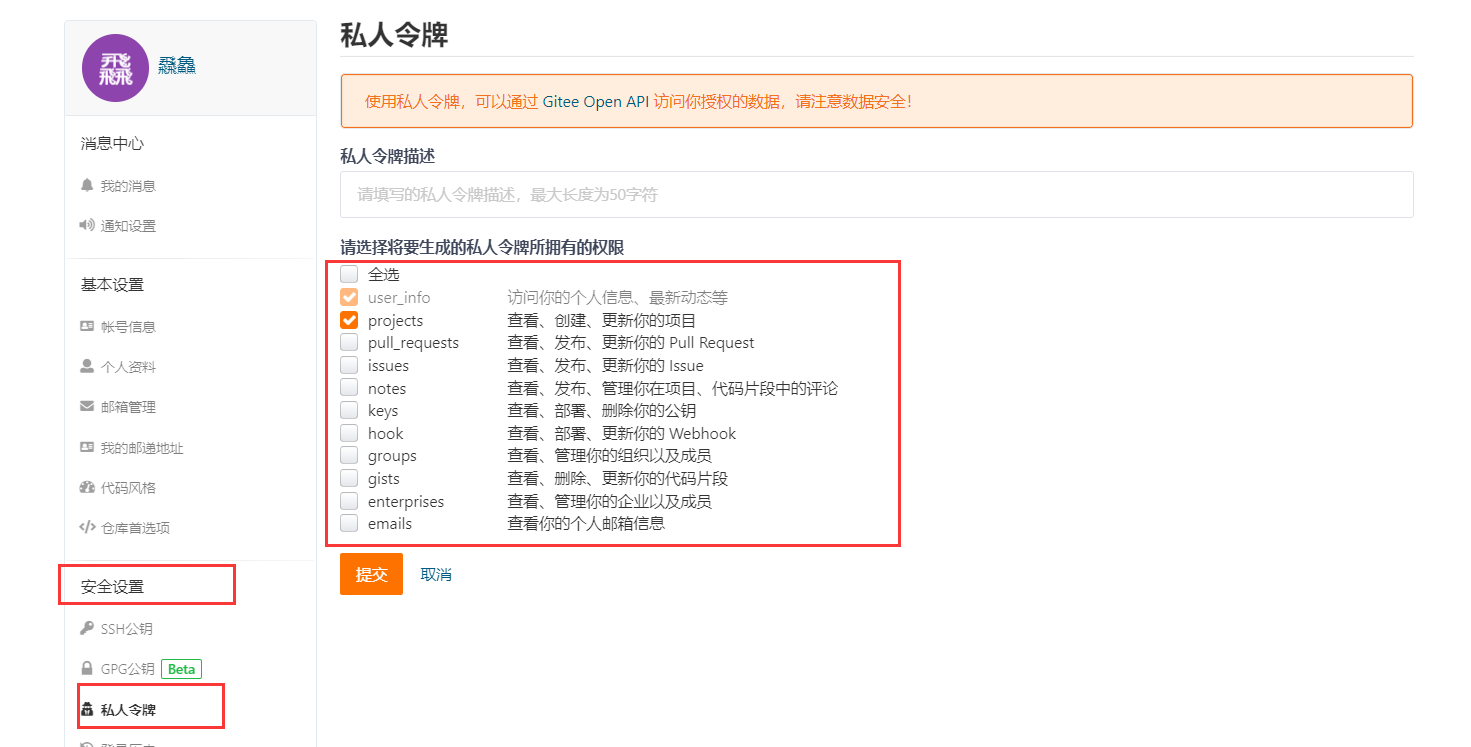Click the 基本设置 section heading
Screen dimensions: 1471x747
pos(112,284)
